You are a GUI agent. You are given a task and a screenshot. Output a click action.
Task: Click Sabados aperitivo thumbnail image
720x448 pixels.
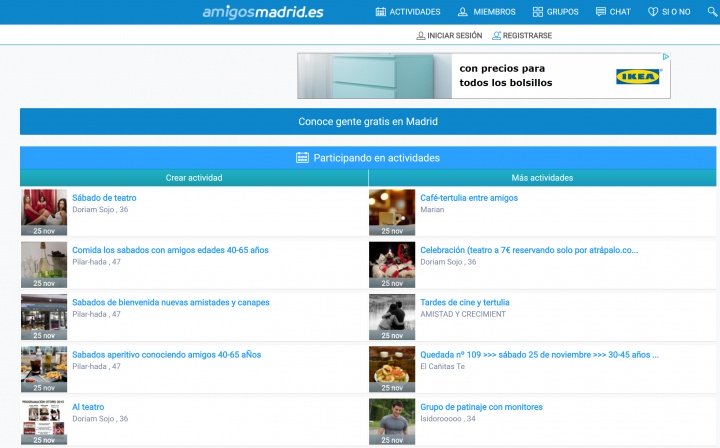pyautogui.click(x=44, y=369)
